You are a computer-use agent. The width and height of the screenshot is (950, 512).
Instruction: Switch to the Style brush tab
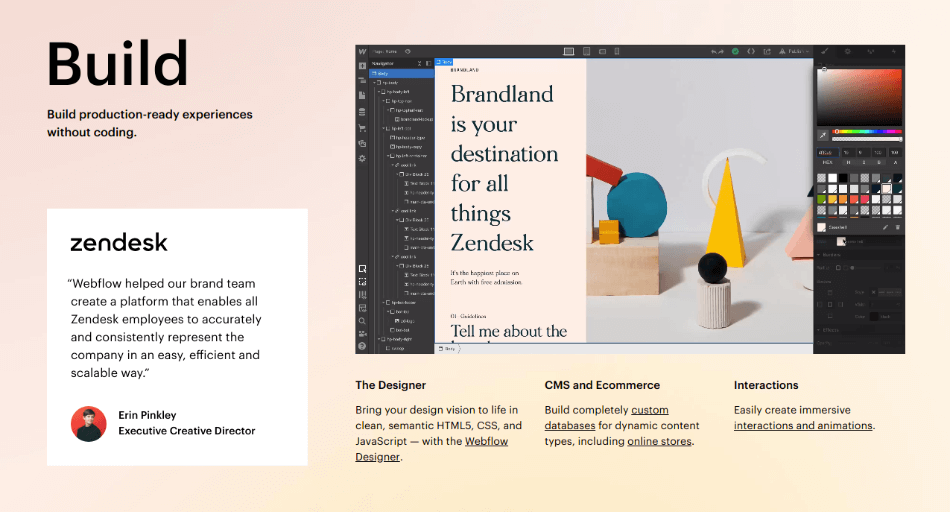825,52
